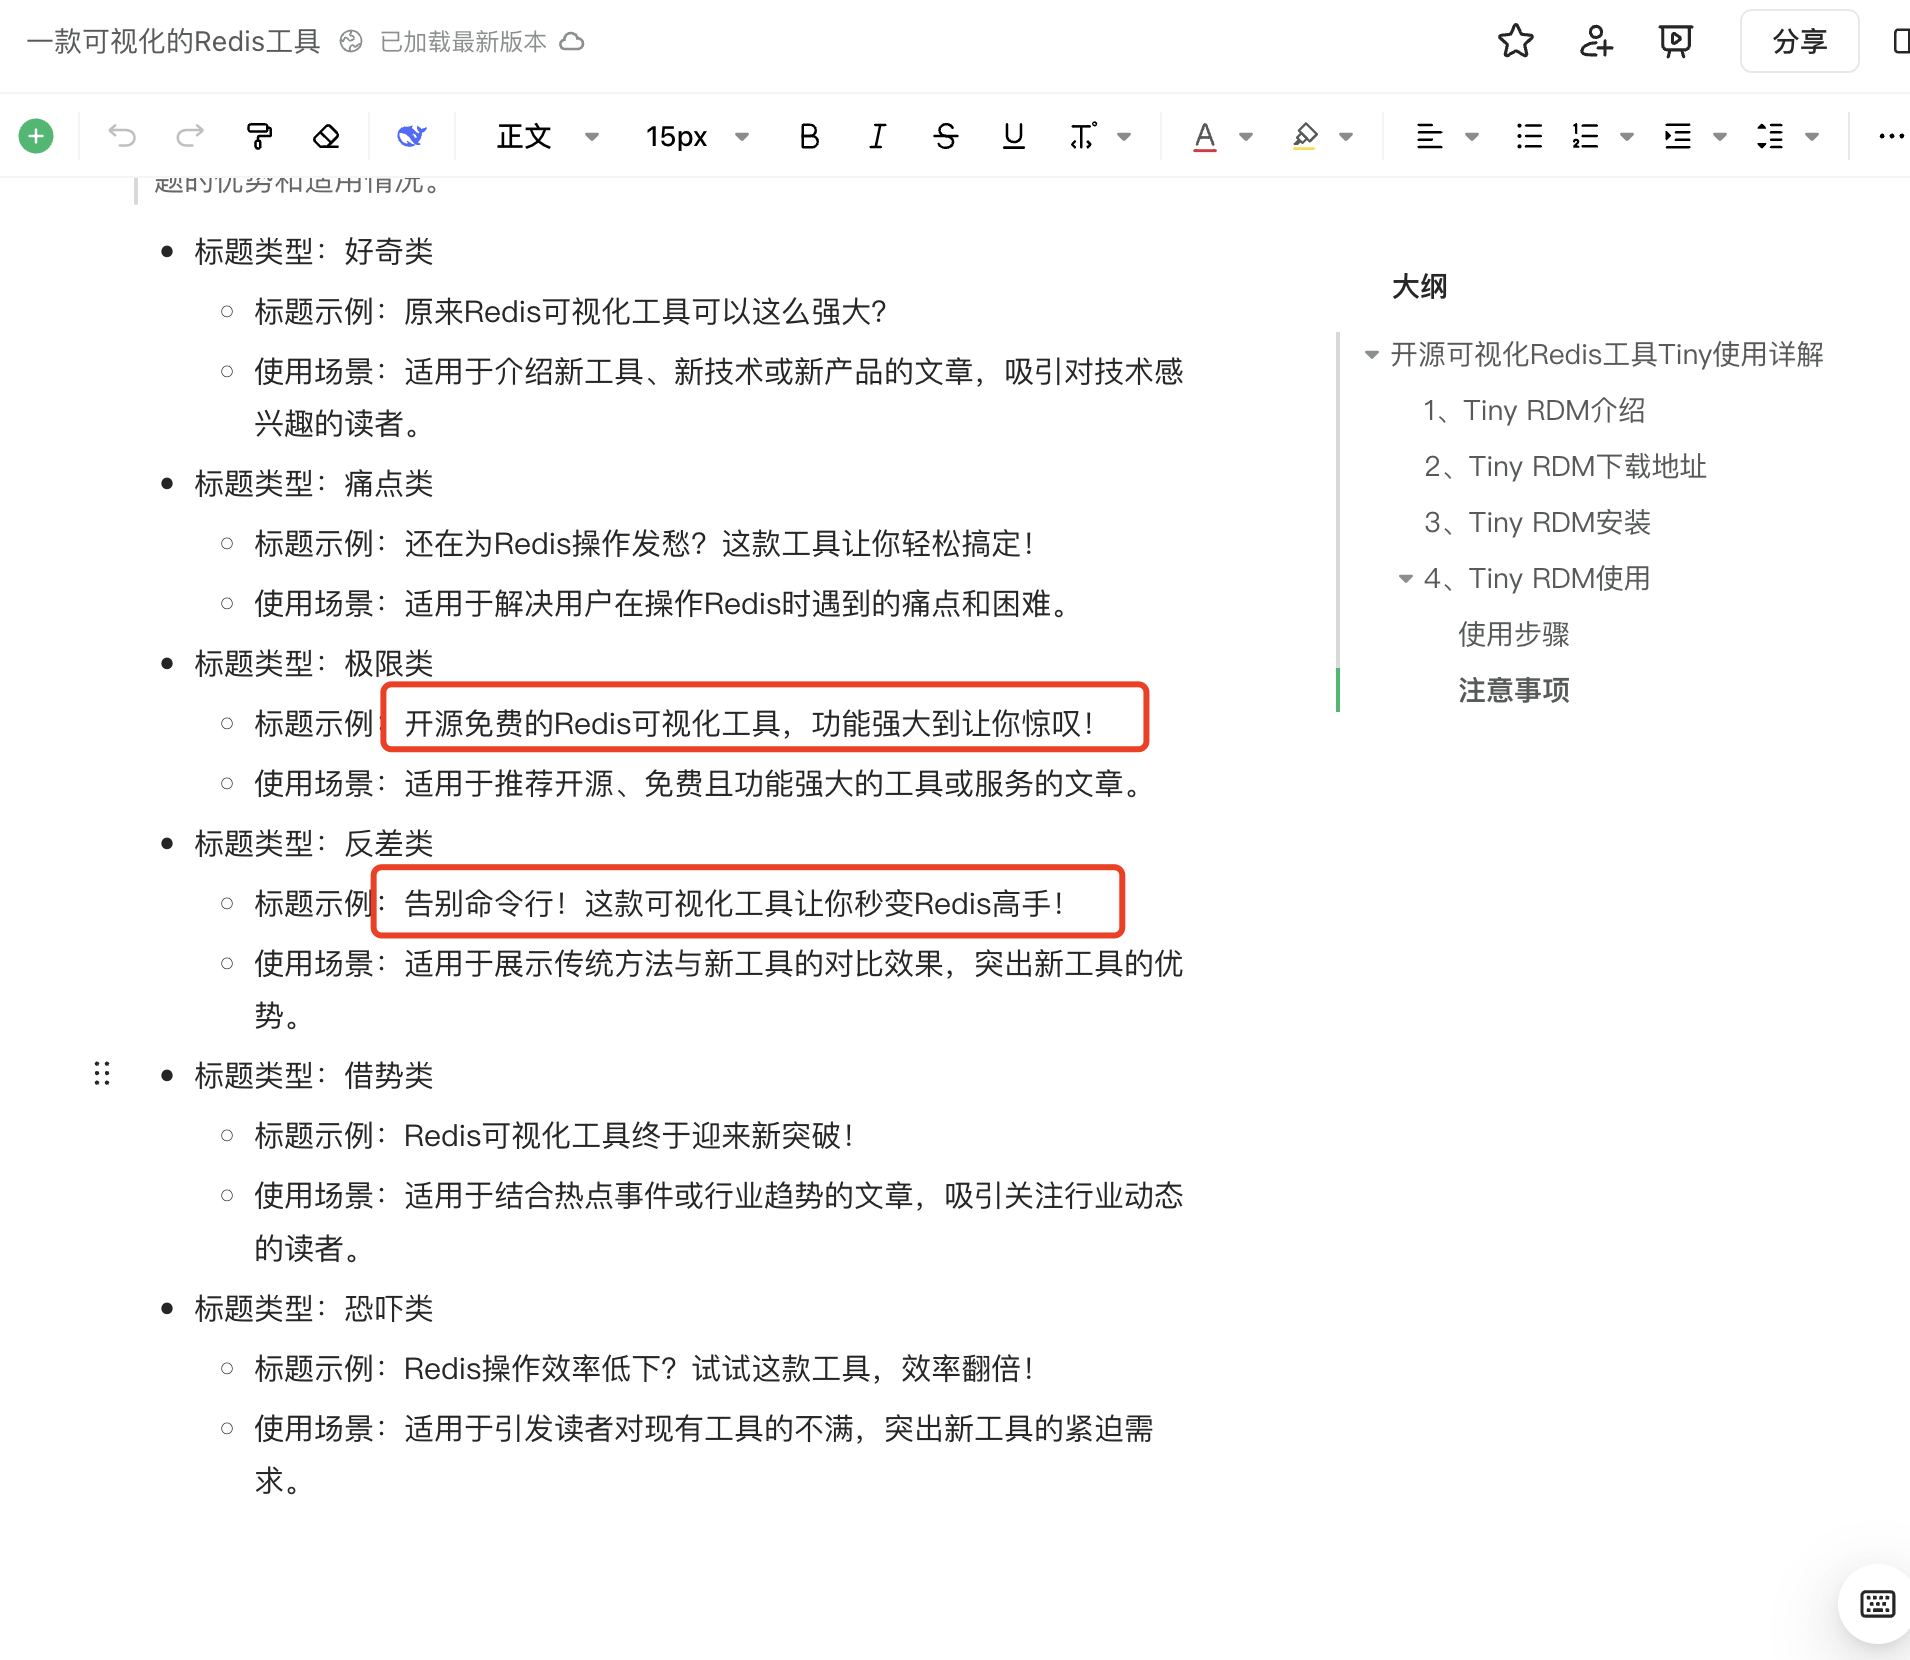Insert a numbered list

(1585, 136)
